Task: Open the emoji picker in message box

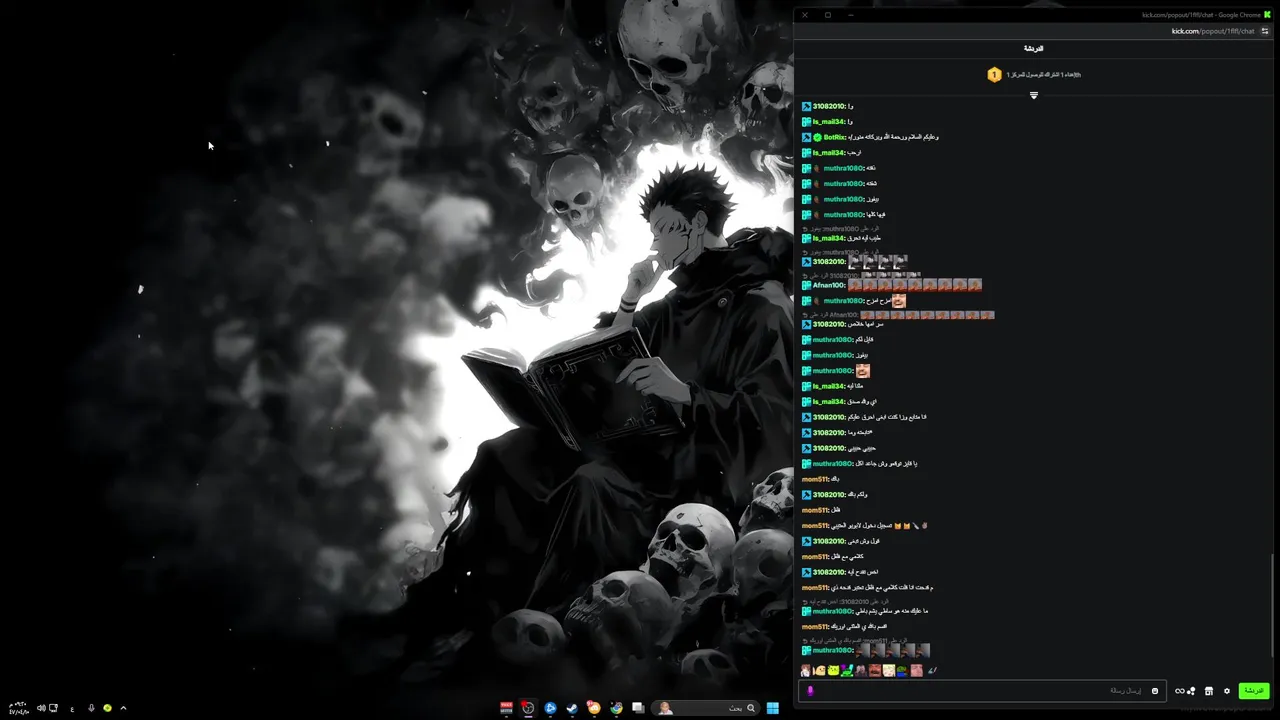Action: (1154, 691)
